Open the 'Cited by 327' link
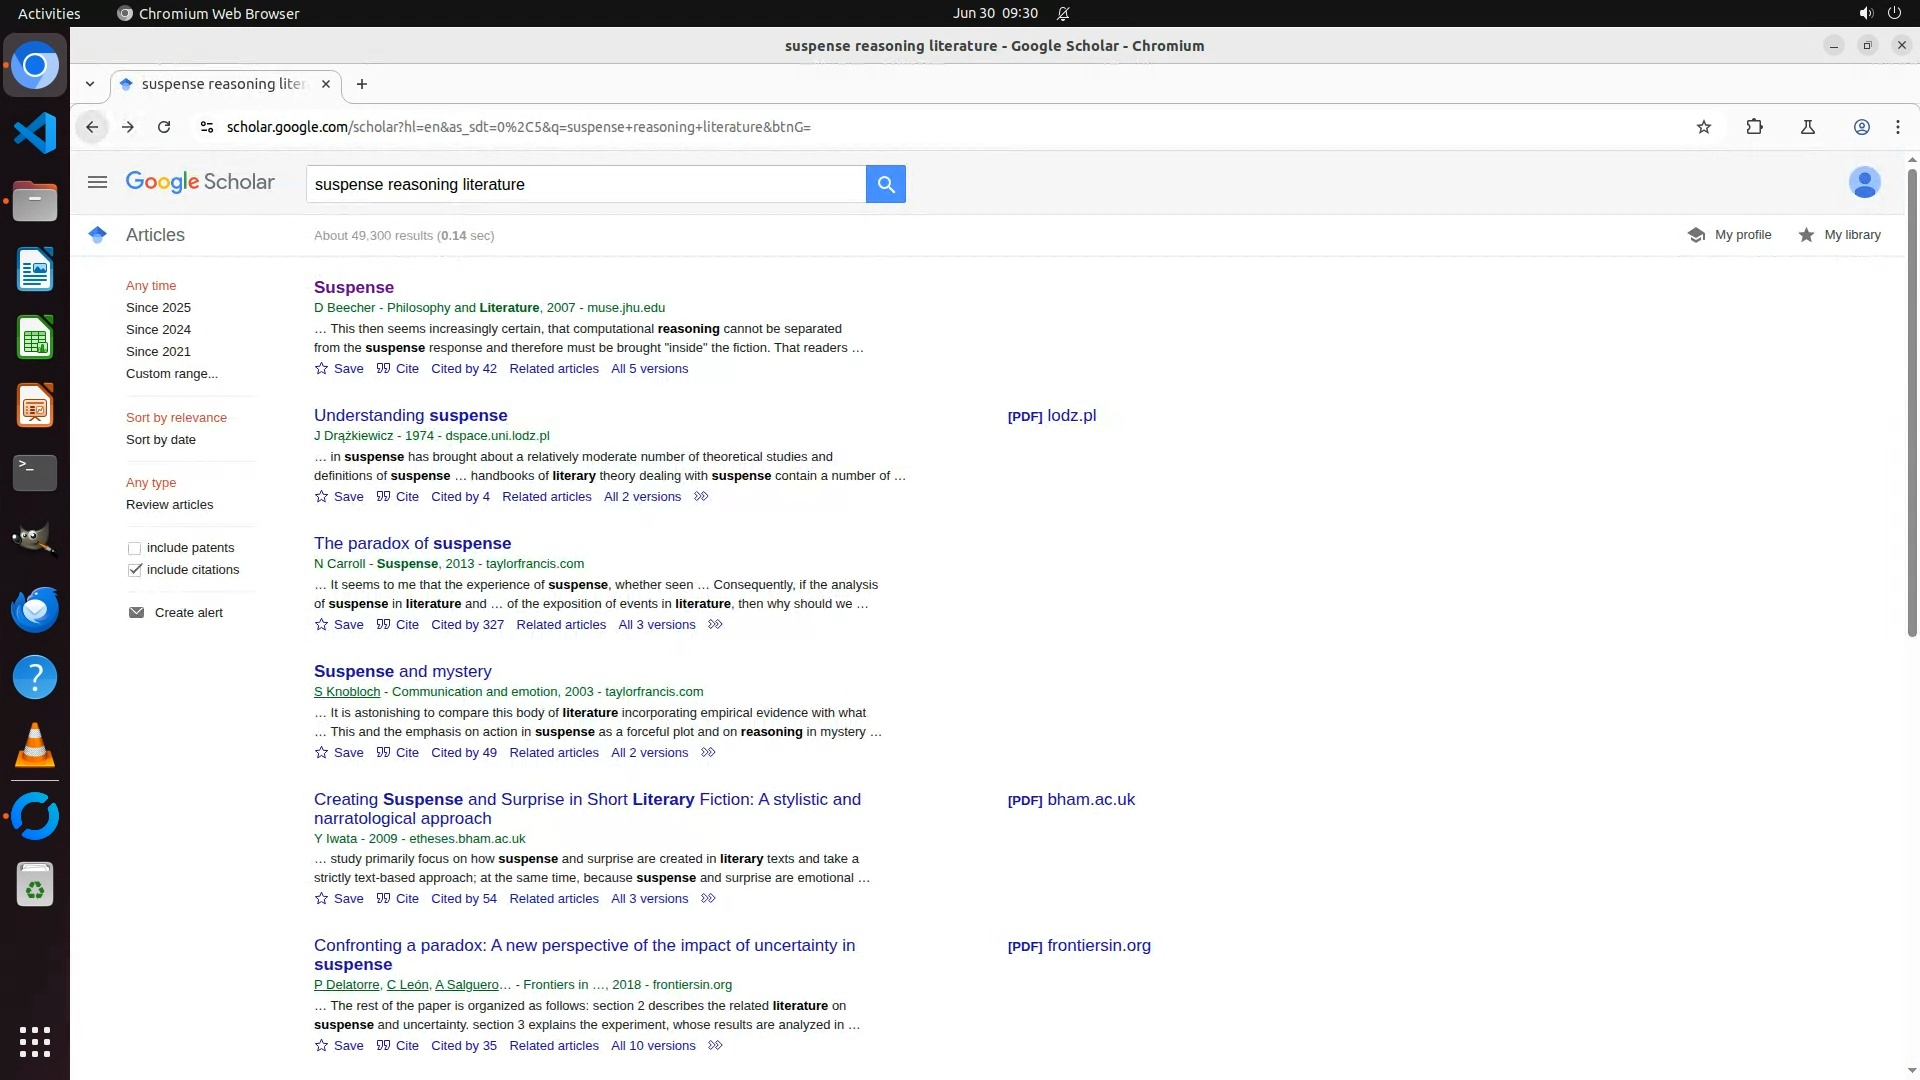Viewport: 1920px width, 1080px height. (x=467, y=625)
